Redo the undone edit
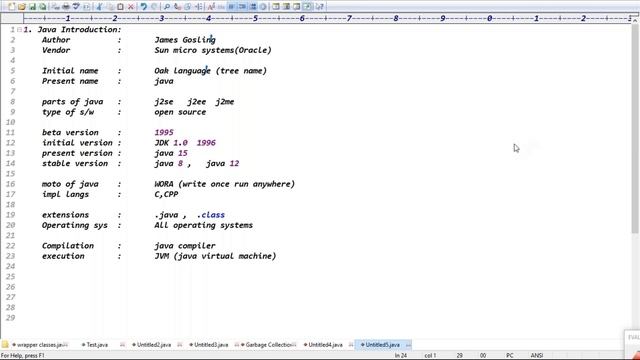The height and width of the screenshot is (360, 640). click(154, 7)
